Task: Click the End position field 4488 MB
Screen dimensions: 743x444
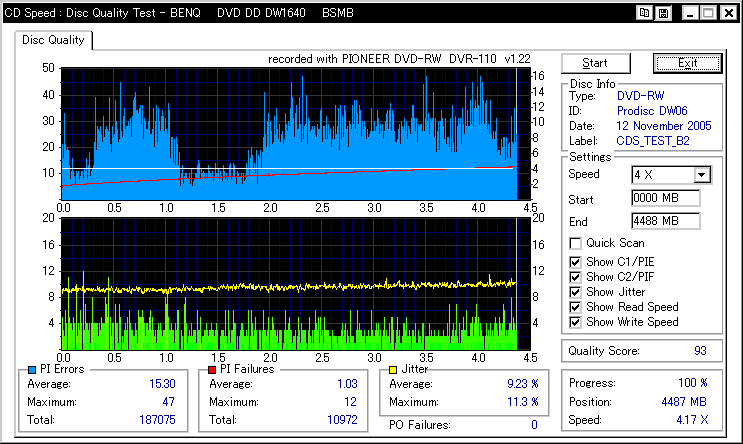Action: pyautogui.click(x=665, y=221)
